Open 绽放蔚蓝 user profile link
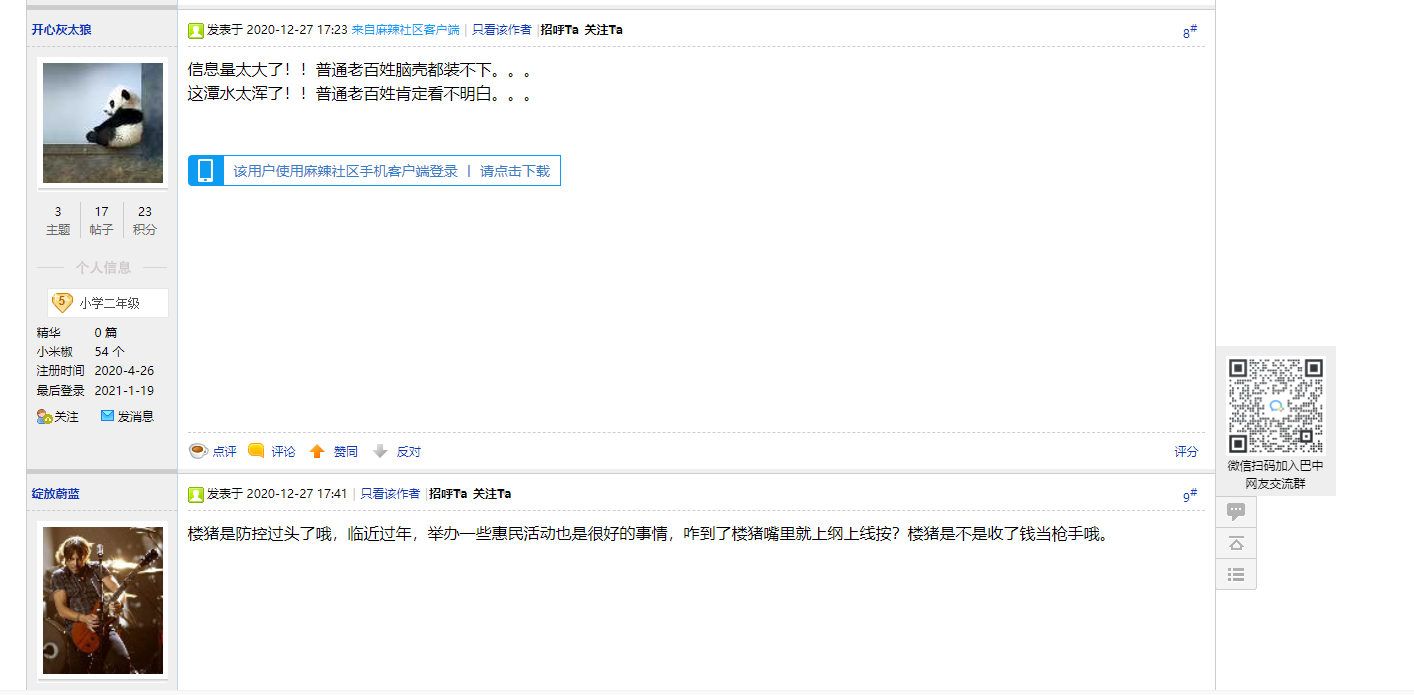 point(56,494)
